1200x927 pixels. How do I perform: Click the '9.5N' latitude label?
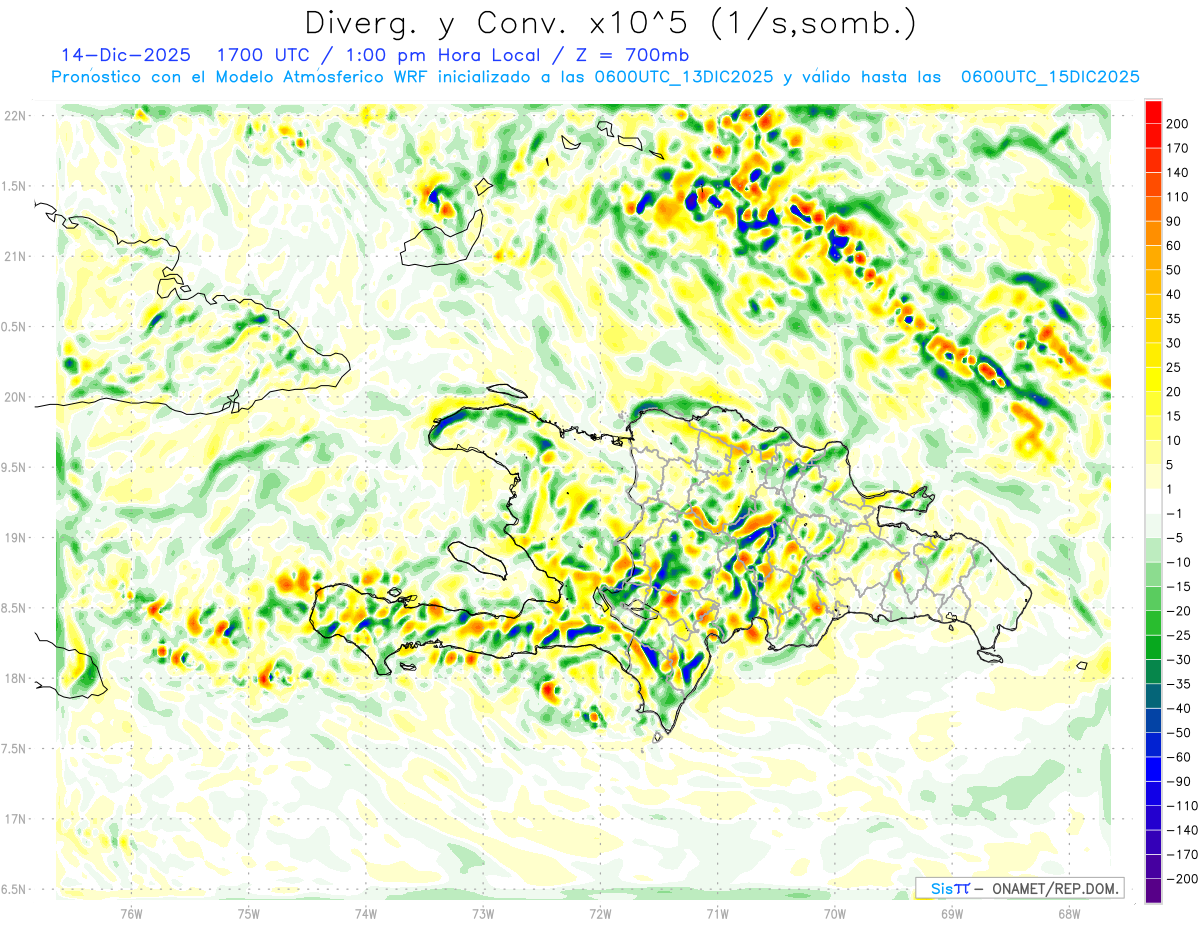click(x=14, y=467)
